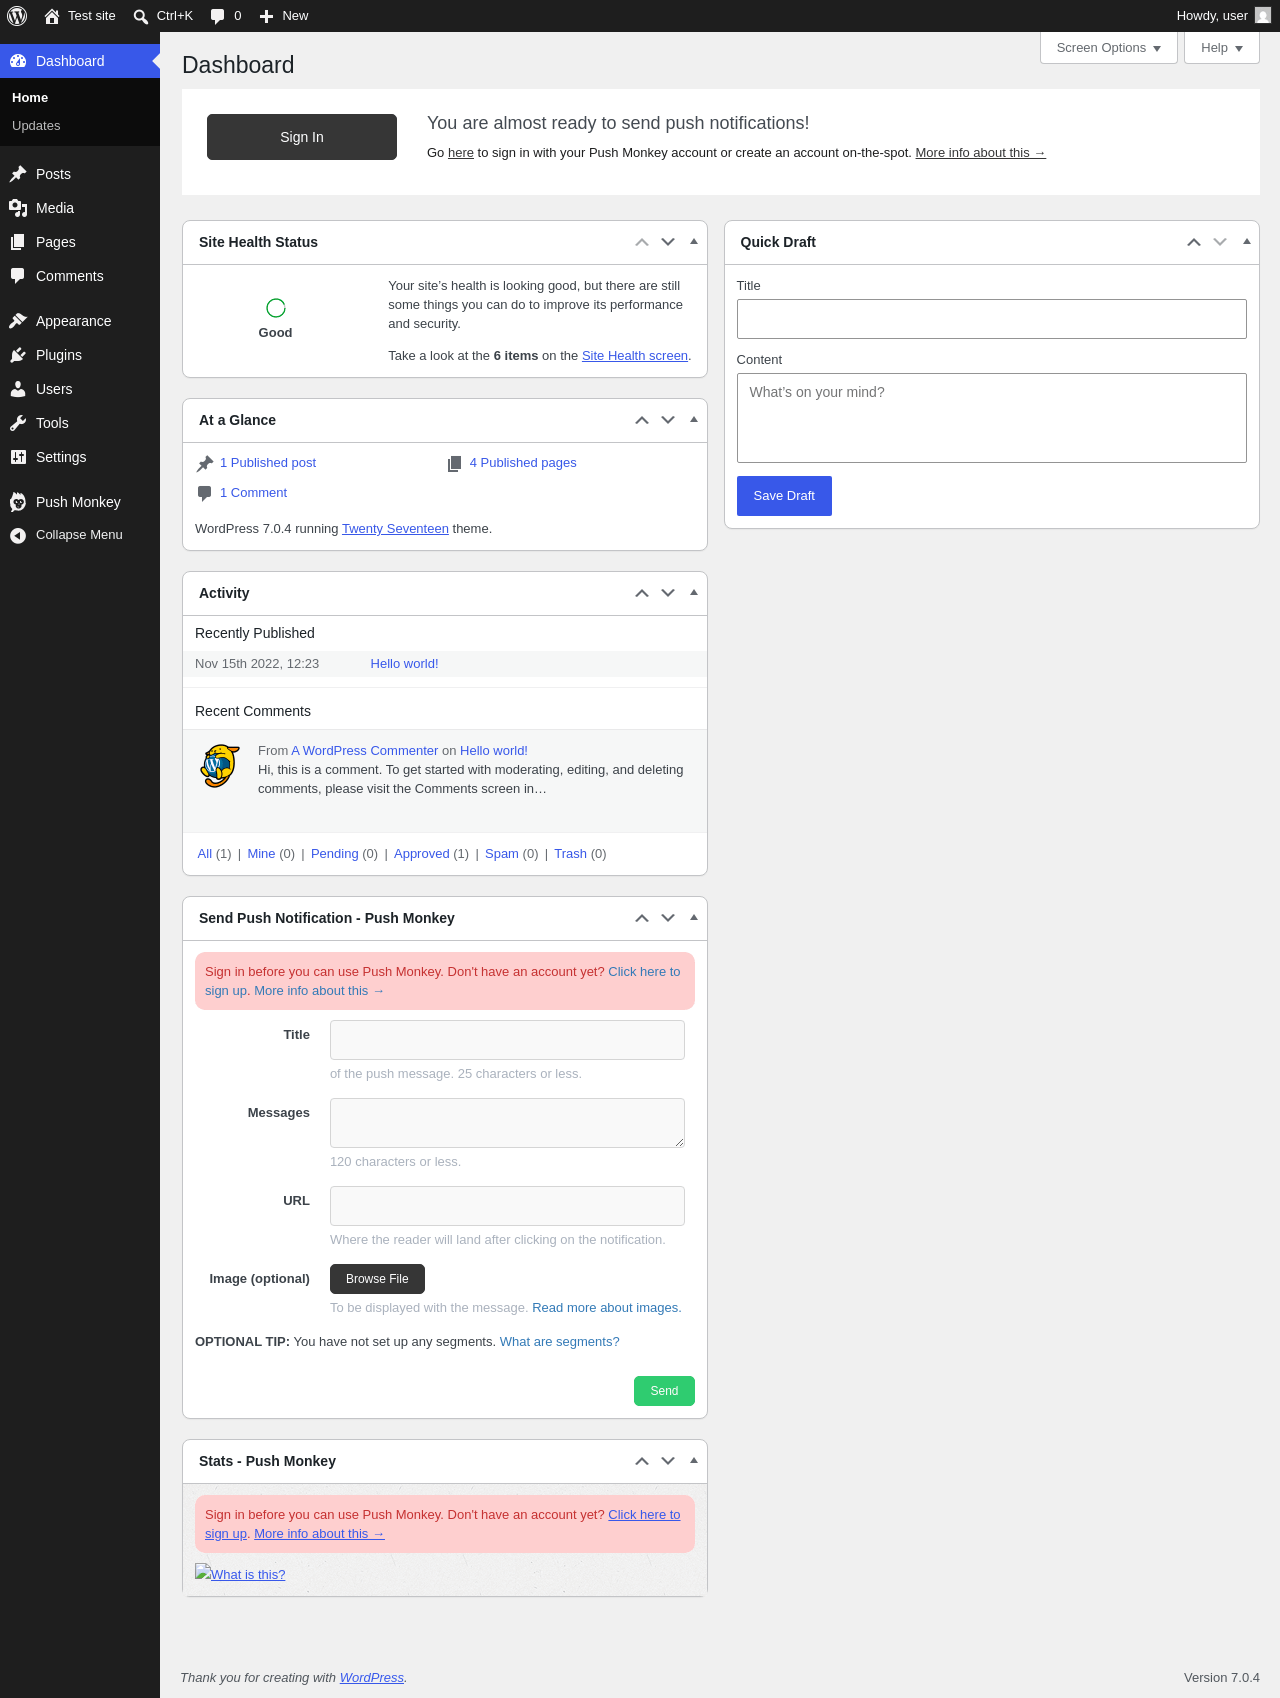The height and width of the screenshot is (1698, 1280).
Task: Open the search (Ctrl+K) magnifier icon
Action: click(141, 16)
